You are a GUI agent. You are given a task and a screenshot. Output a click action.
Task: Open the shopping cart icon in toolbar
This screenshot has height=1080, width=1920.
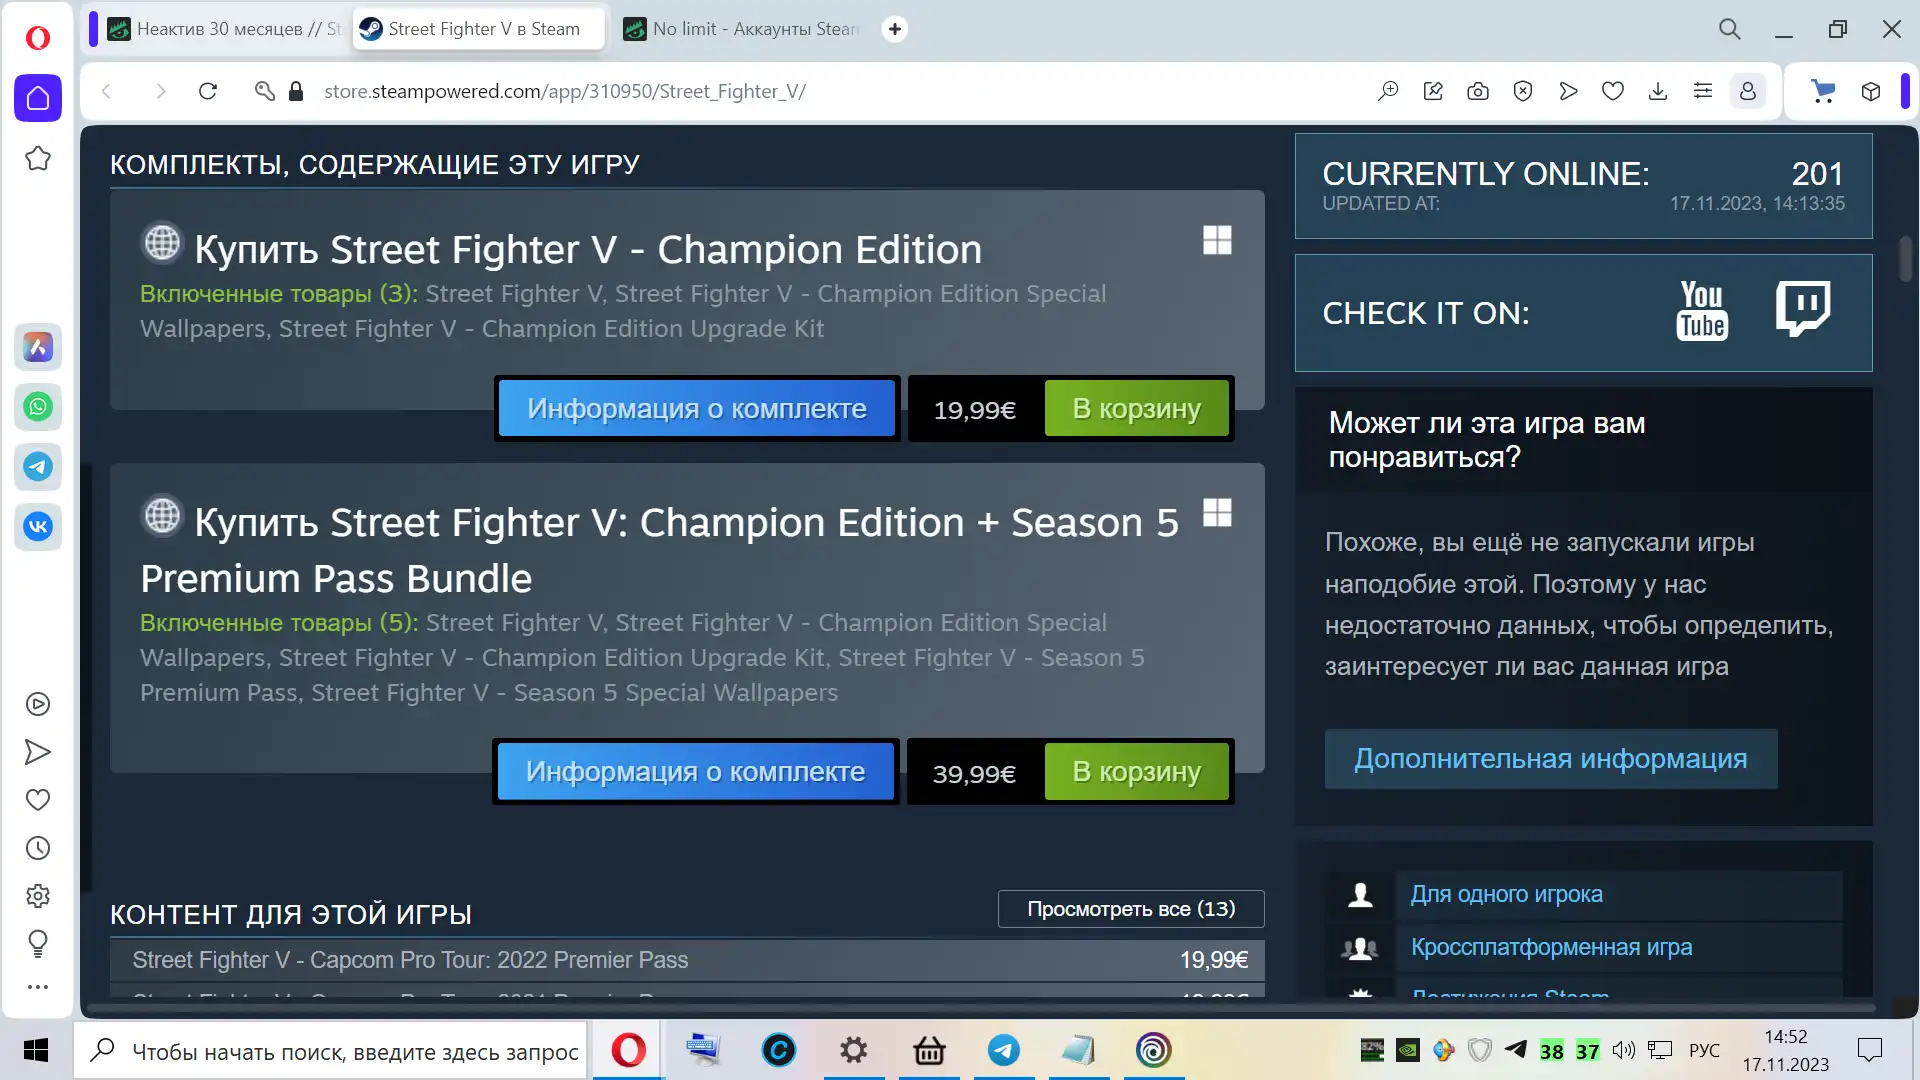click(x=1823, y=91)
